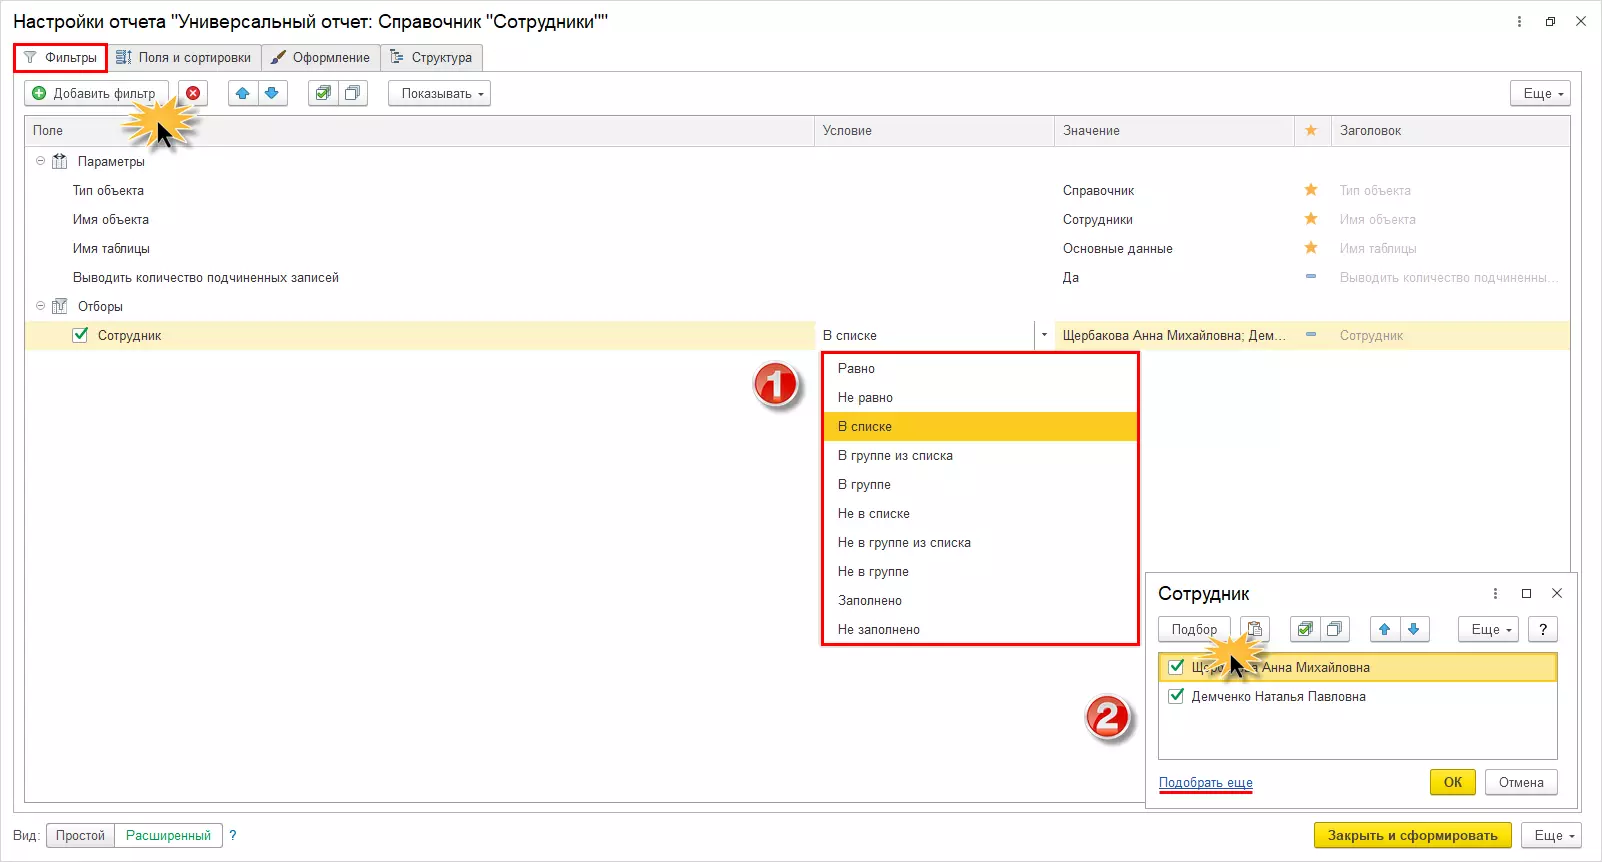The image size is (1602, 862).
Task: Toggle the Сотрудник filter checkbox
Action: coord(80,335)
